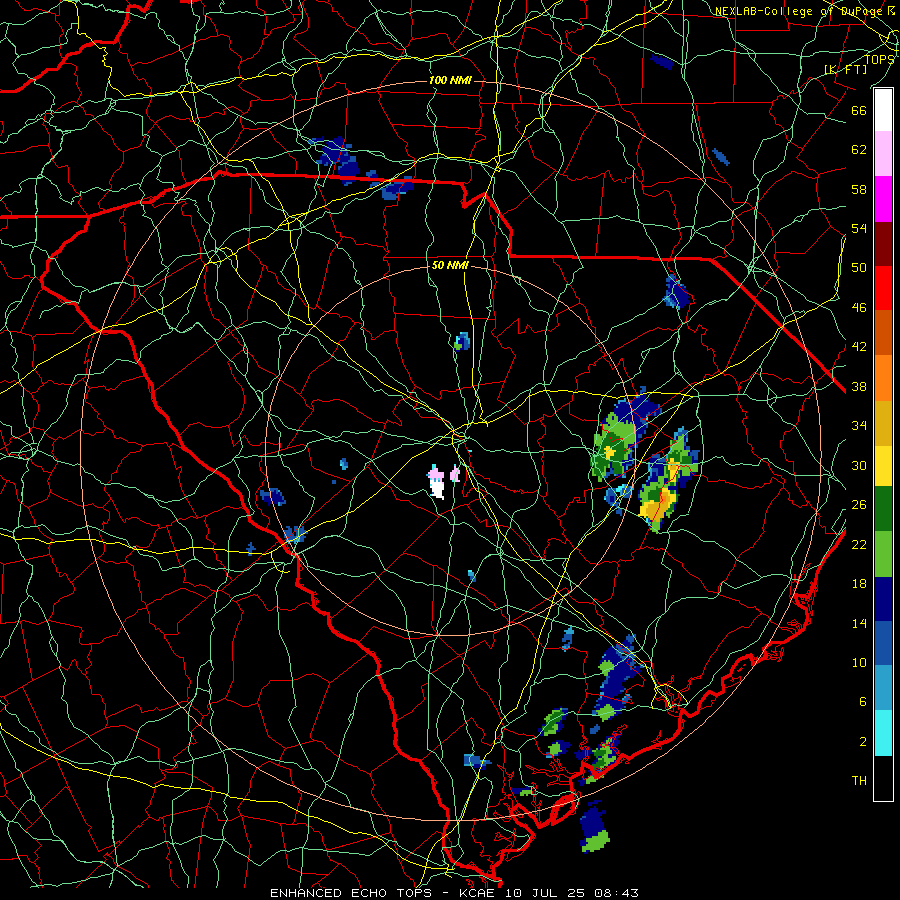Click the light pink swatch on the scale
Screen dimensions: 900x900
point(883,154)
